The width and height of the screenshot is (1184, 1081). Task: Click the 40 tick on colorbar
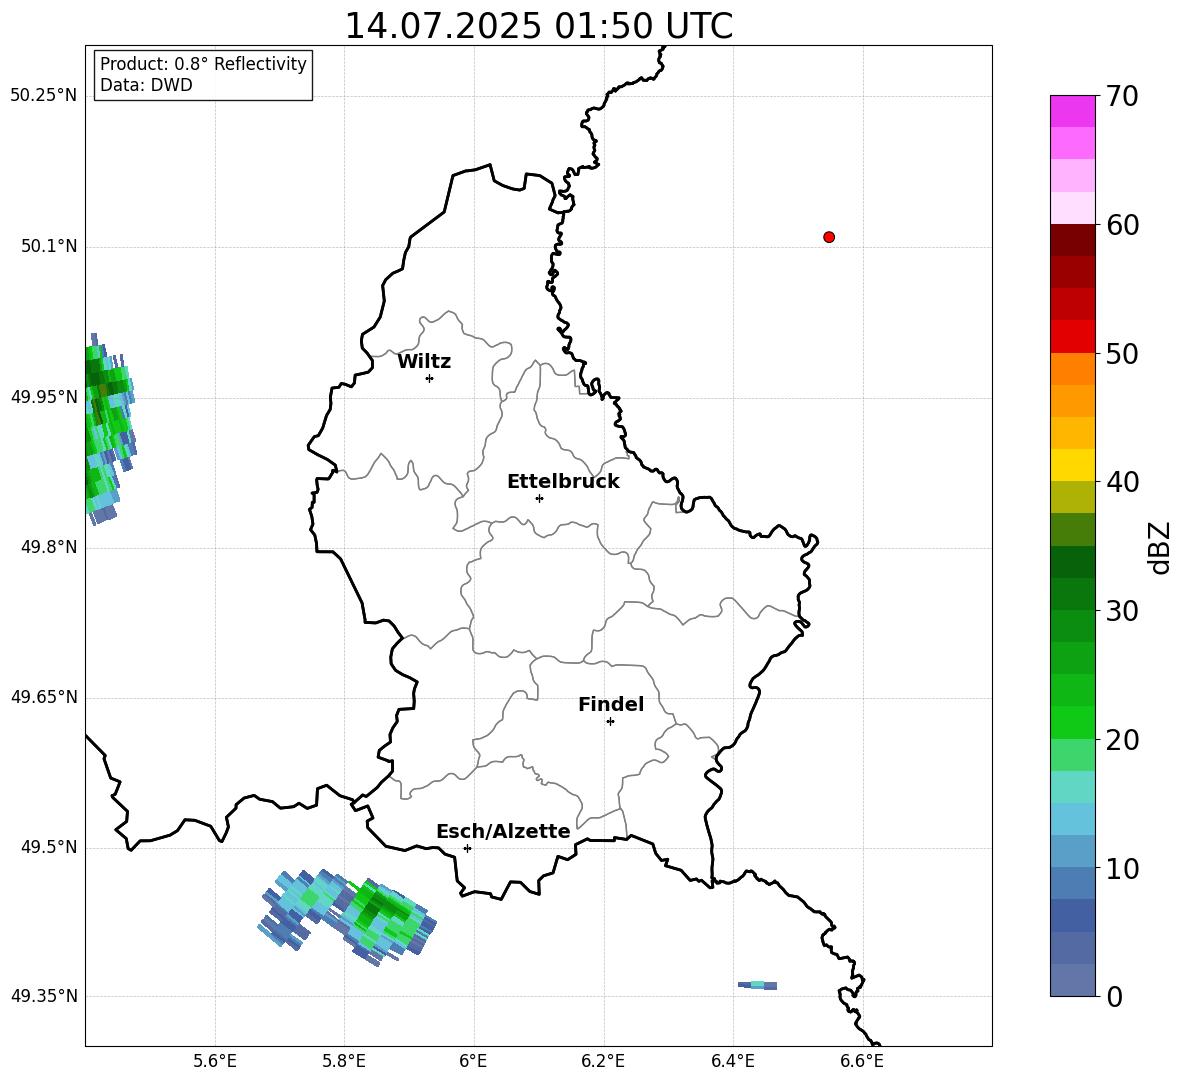tap(1122, 482)
